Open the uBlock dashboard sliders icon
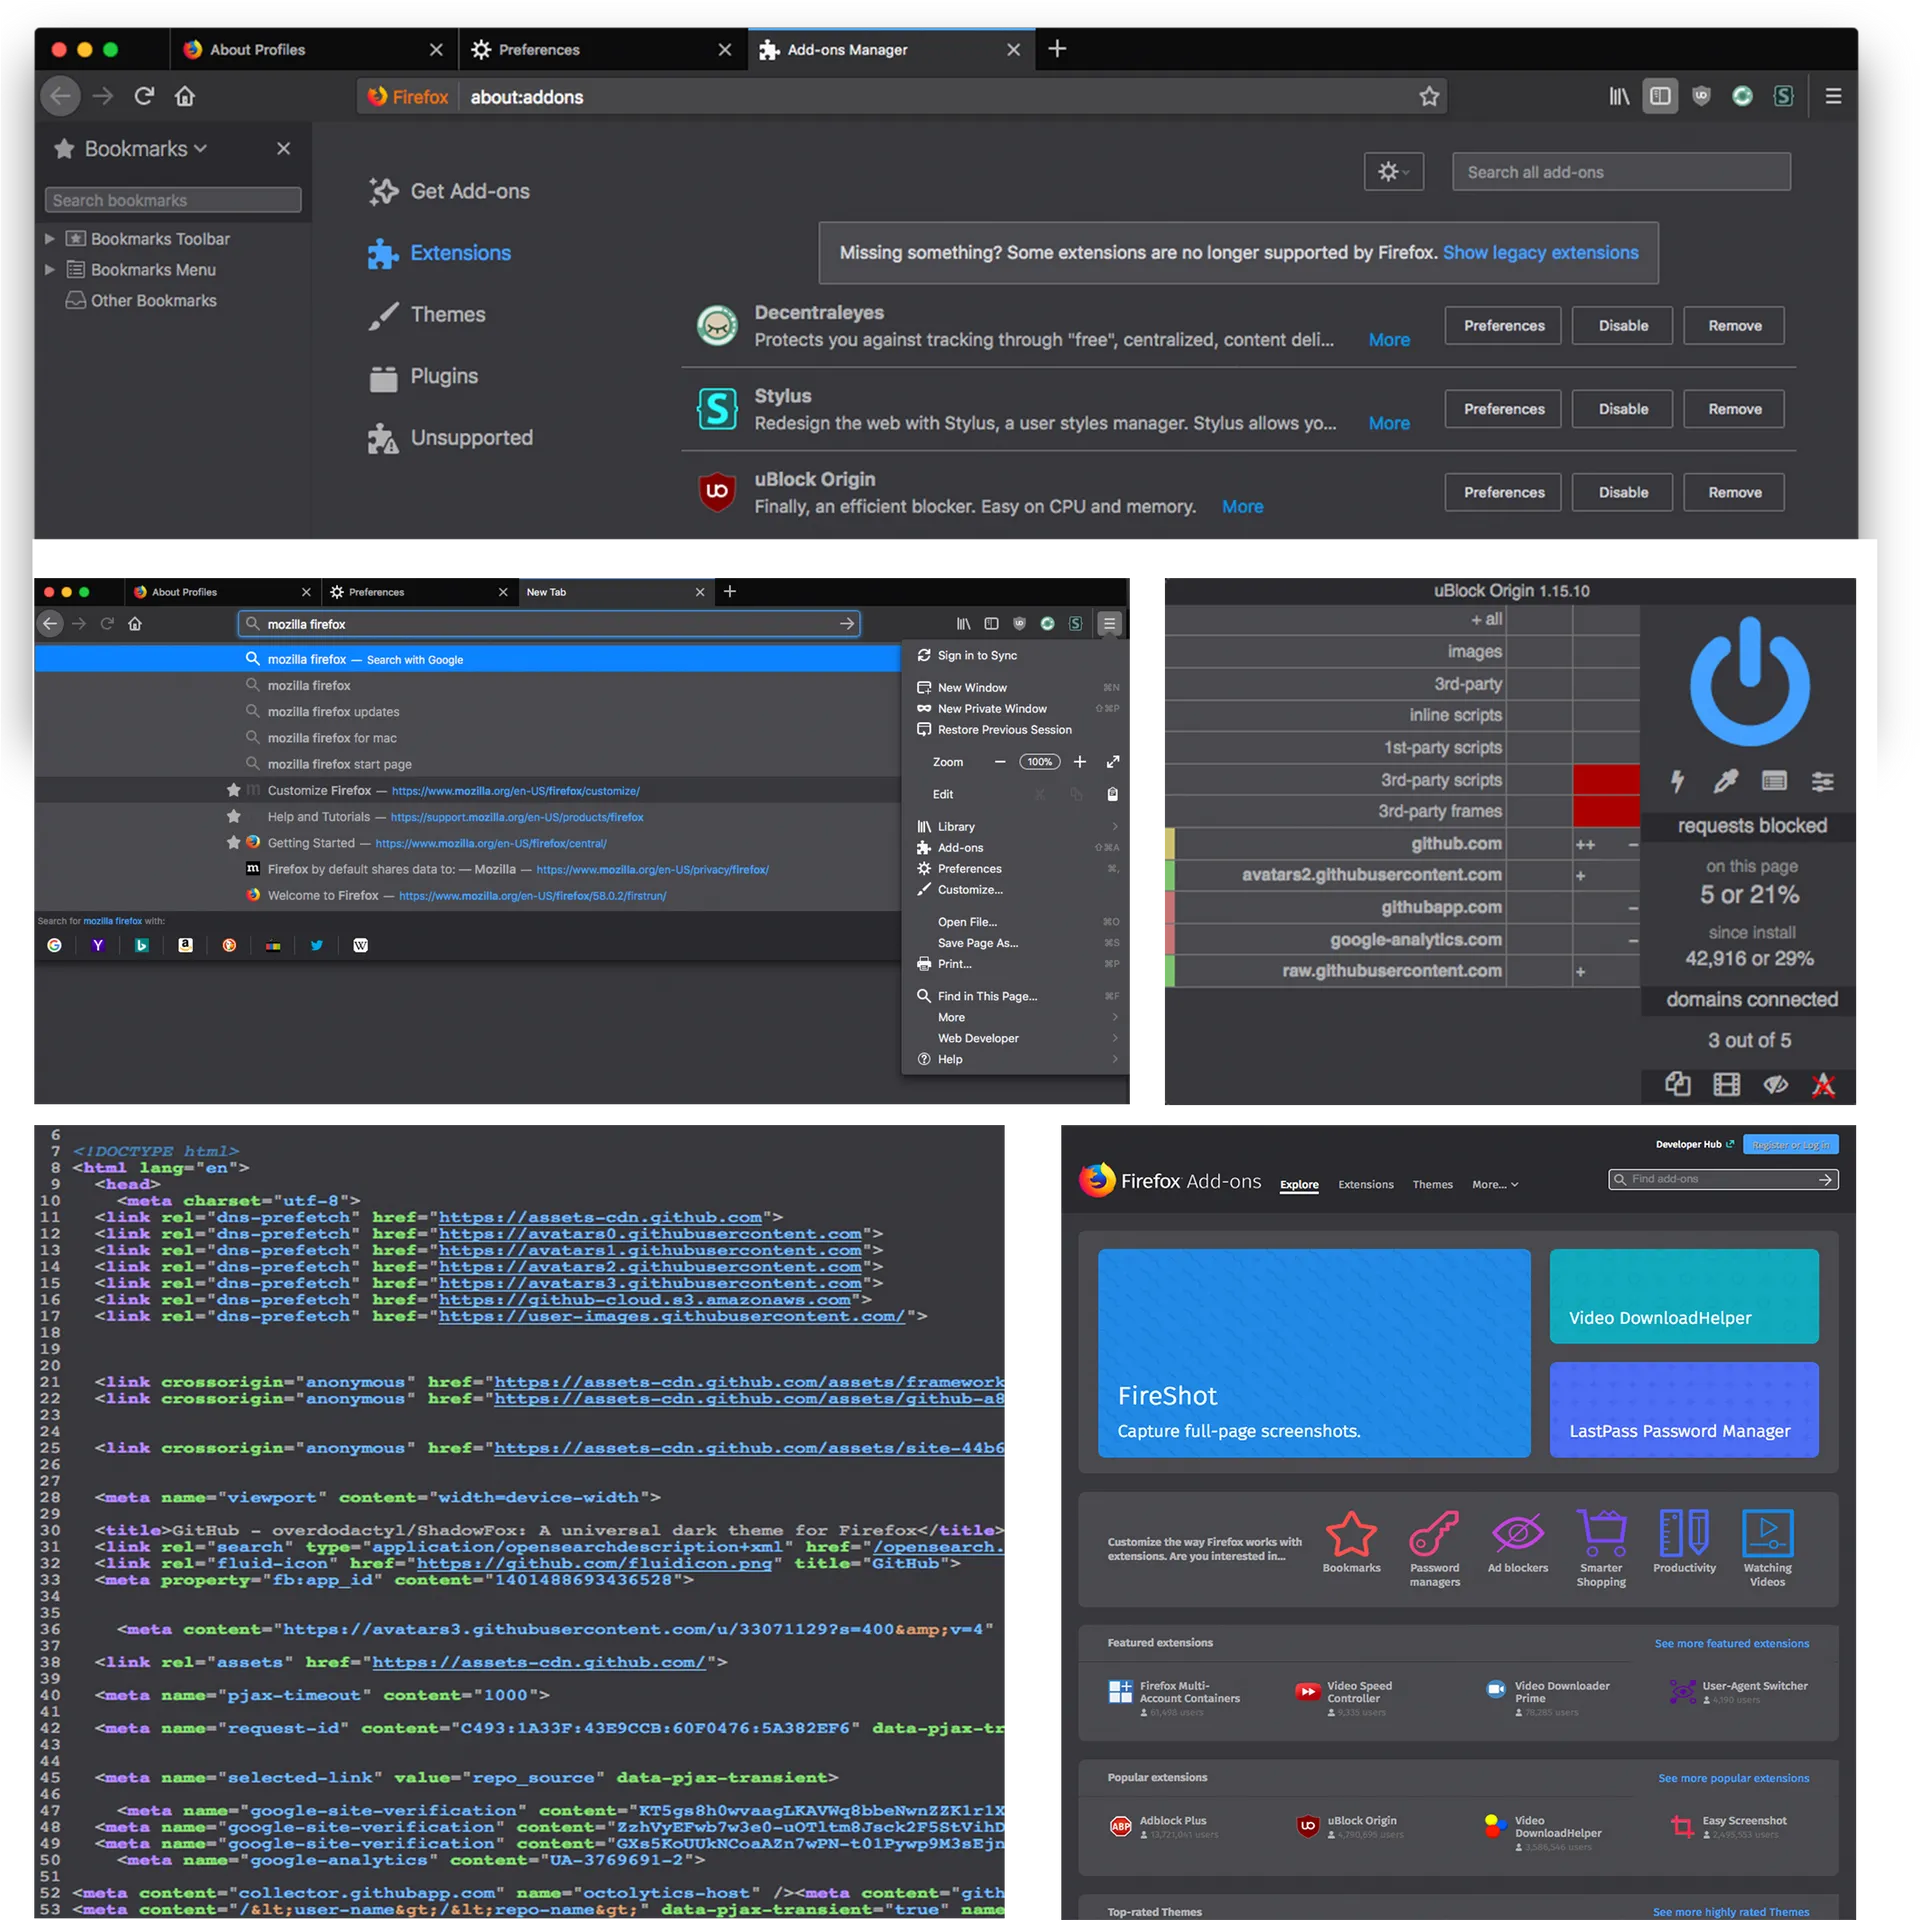Screen dimensions: 1920x1920 (1822, 781)
